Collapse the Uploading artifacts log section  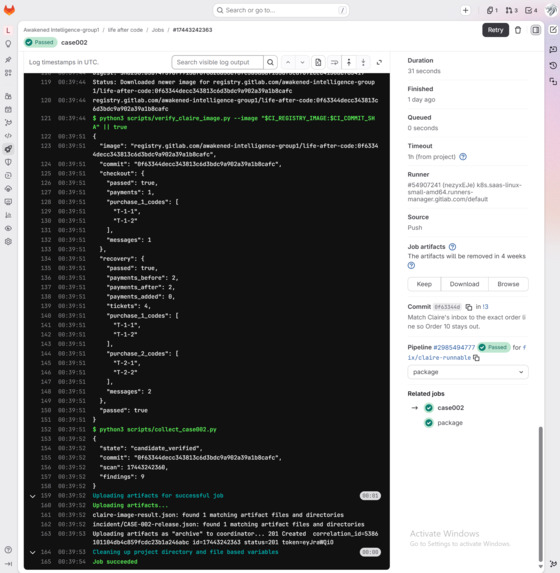33,496
